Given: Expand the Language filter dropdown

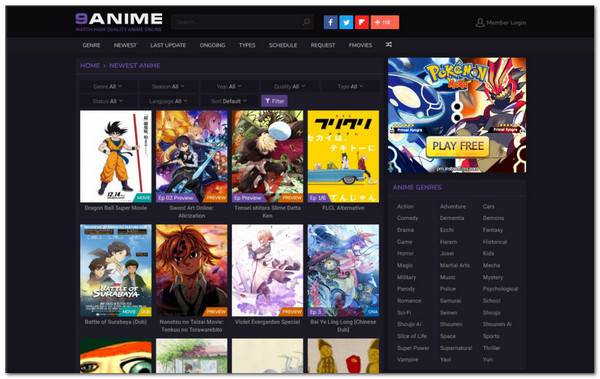Looking at the screenshot, I should (x=168, y=101).
